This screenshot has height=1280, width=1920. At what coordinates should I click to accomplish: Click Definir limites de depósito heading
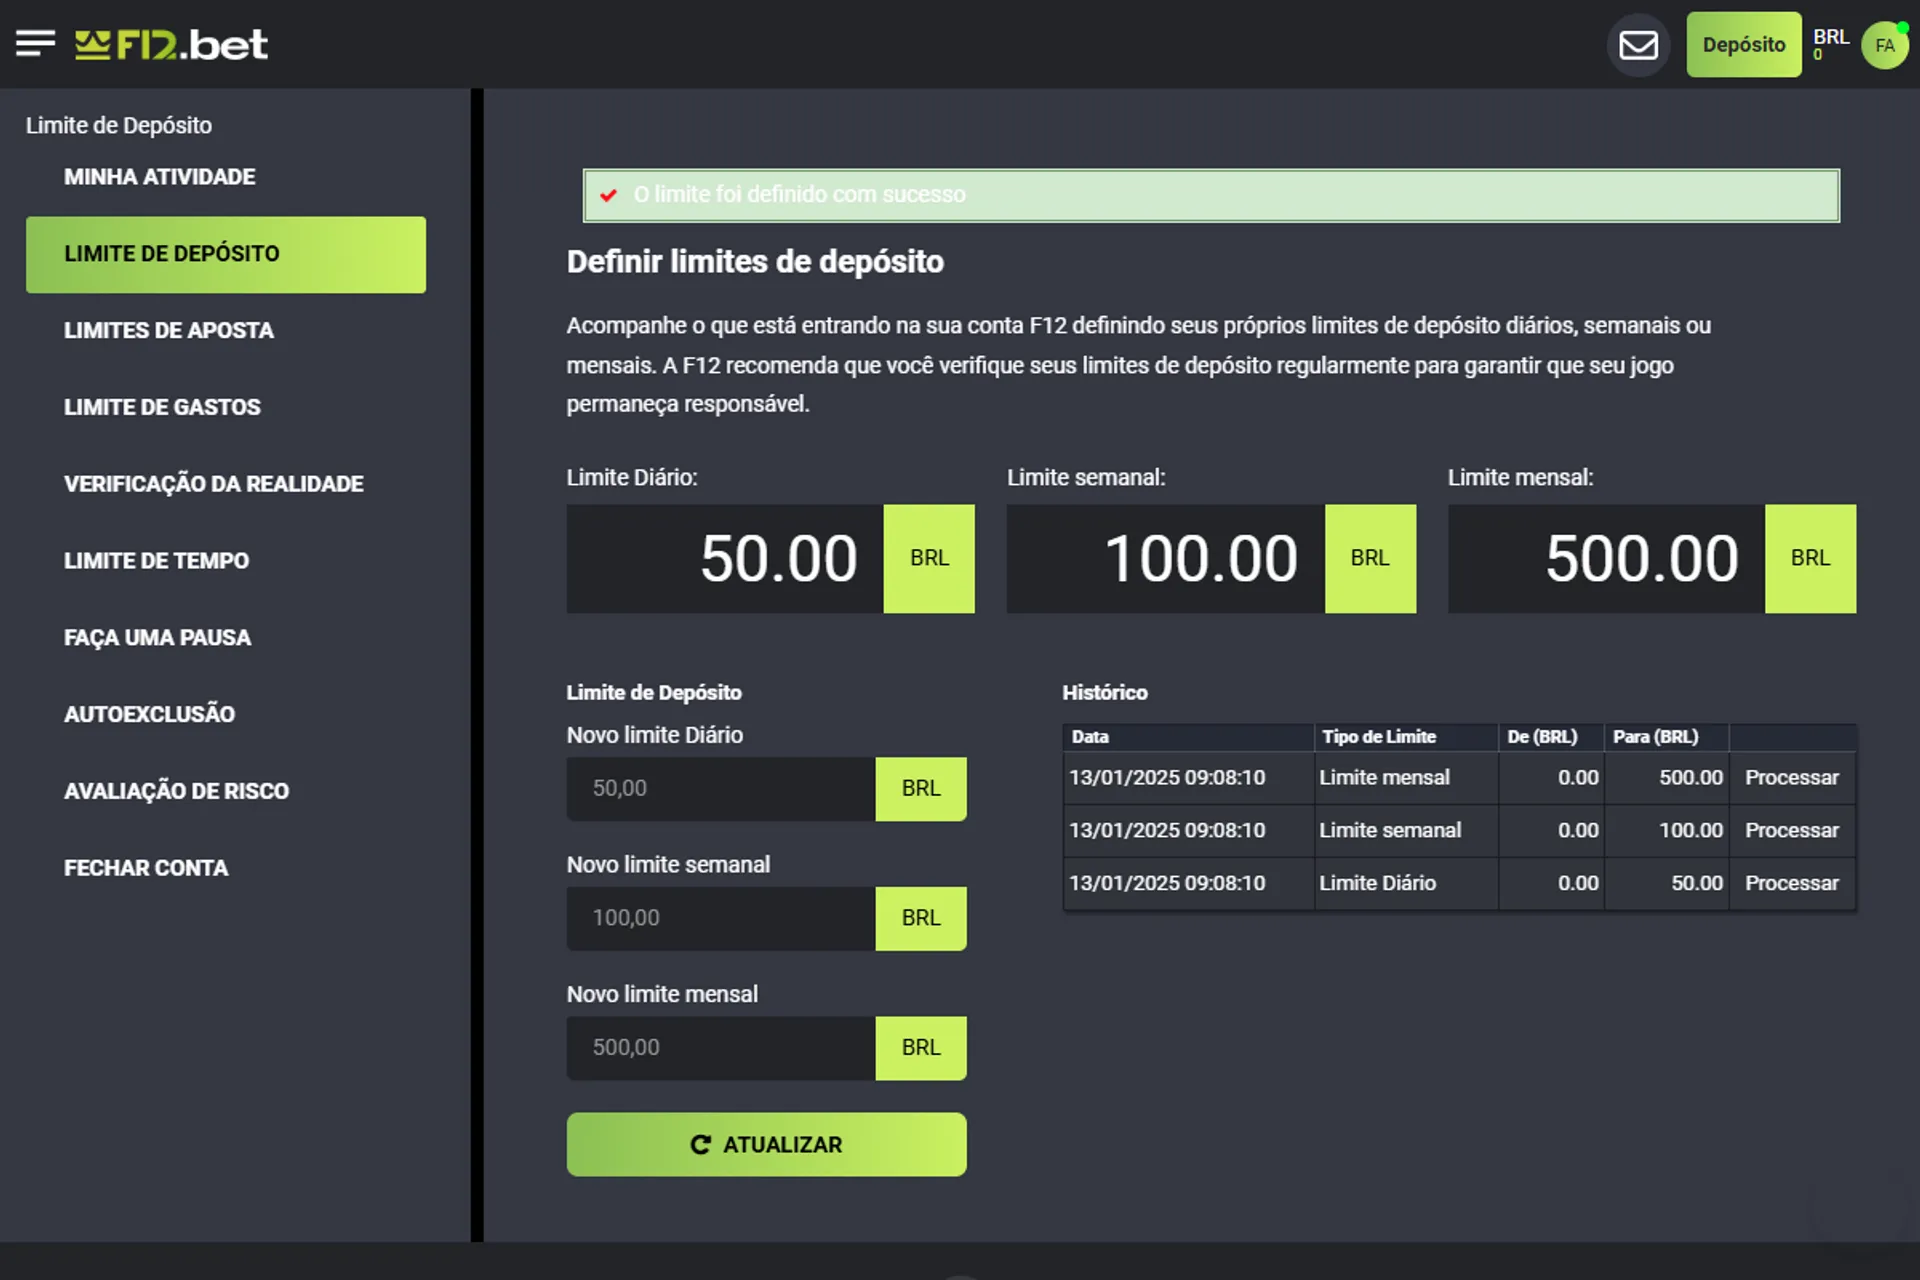pyautogui.click(x=755, y=262)
